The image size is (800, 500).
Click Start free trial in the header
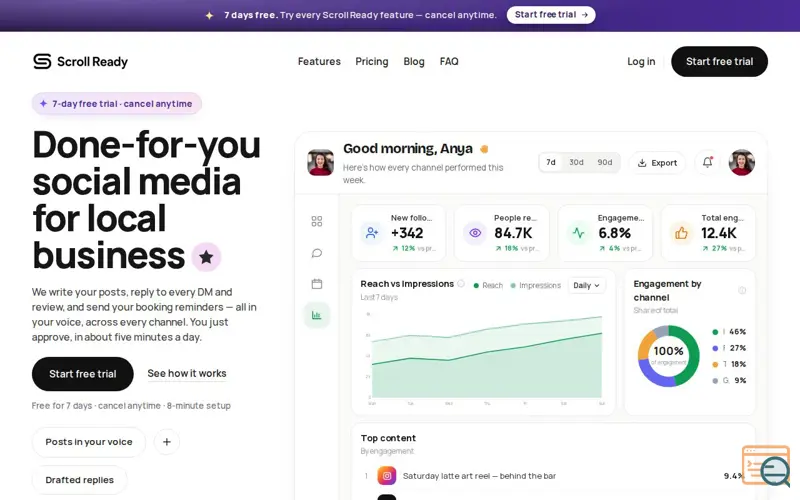click(719, 61)
